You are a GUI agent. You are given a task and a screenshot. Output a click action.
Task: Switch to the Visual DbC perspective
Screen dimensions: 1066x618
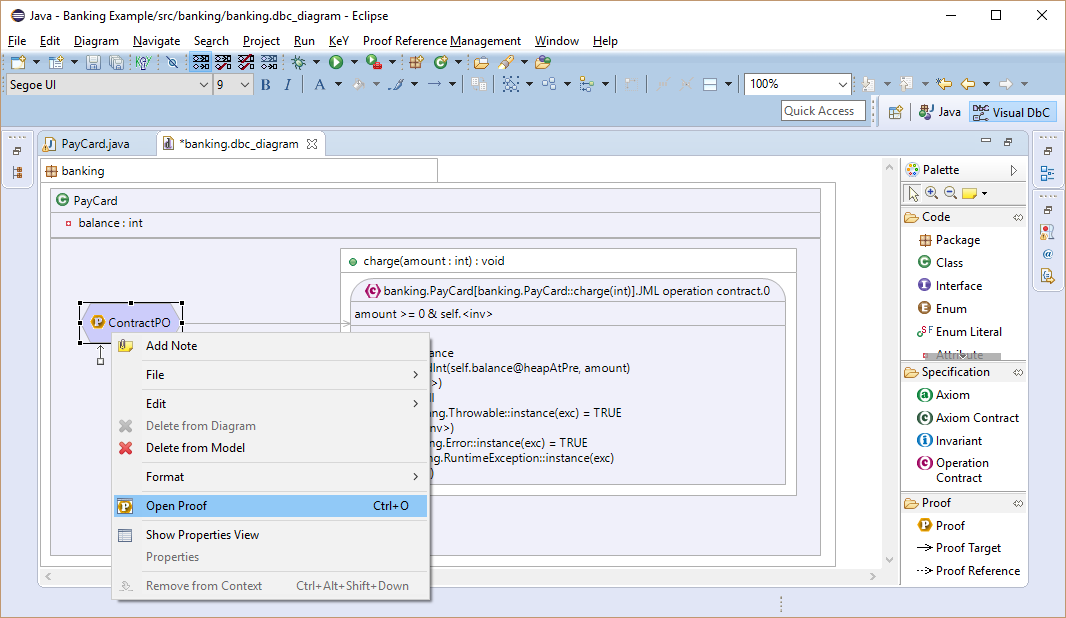(x=1011, y=112)
